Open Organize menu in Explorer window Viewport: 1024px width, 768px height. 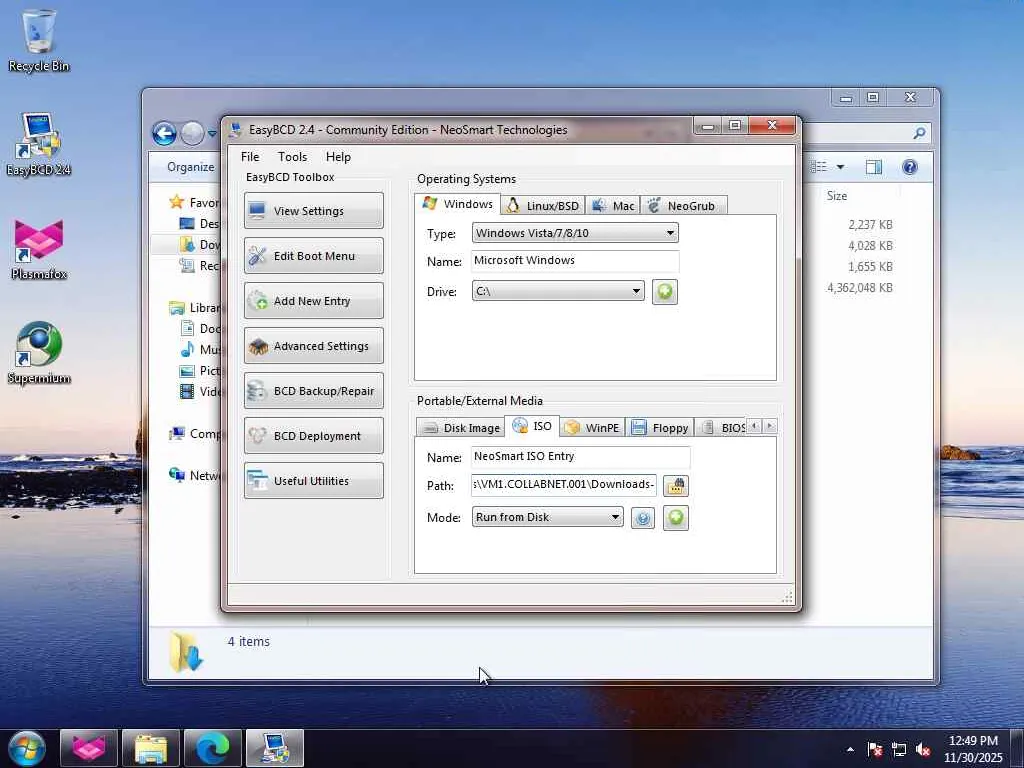tap(190, 167)
